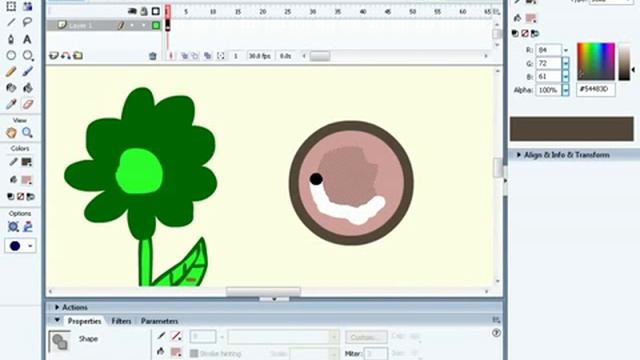Select the Eraser tool

click(27, 104)
